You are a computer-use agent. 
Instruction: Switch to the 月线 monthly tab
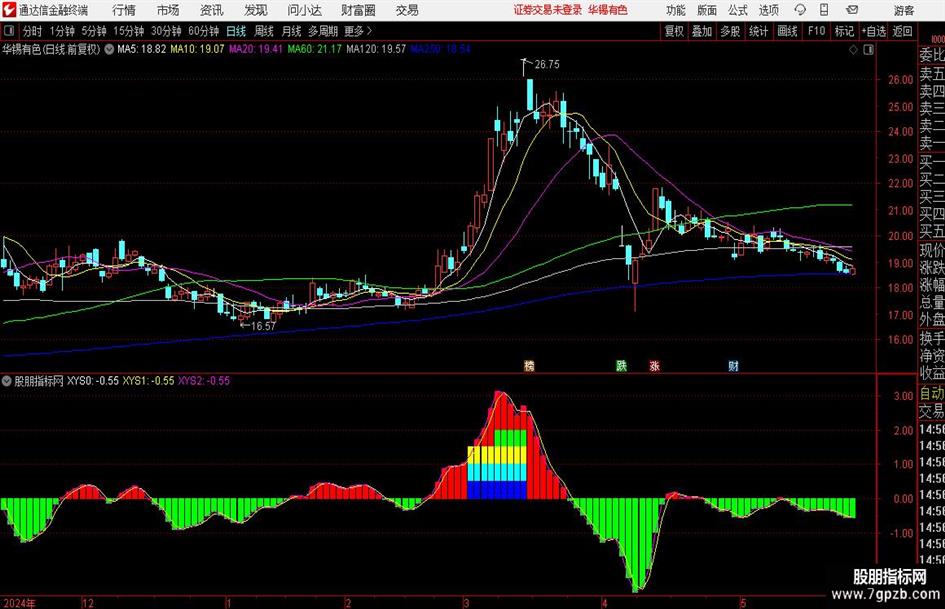[x=292, y=31]
